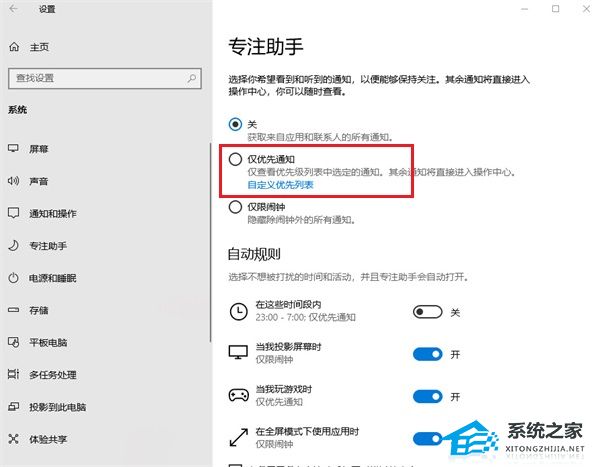Open 在全屏模式下使用应用时 rule text
Screen dimensions: 600x467
[307, 432]
